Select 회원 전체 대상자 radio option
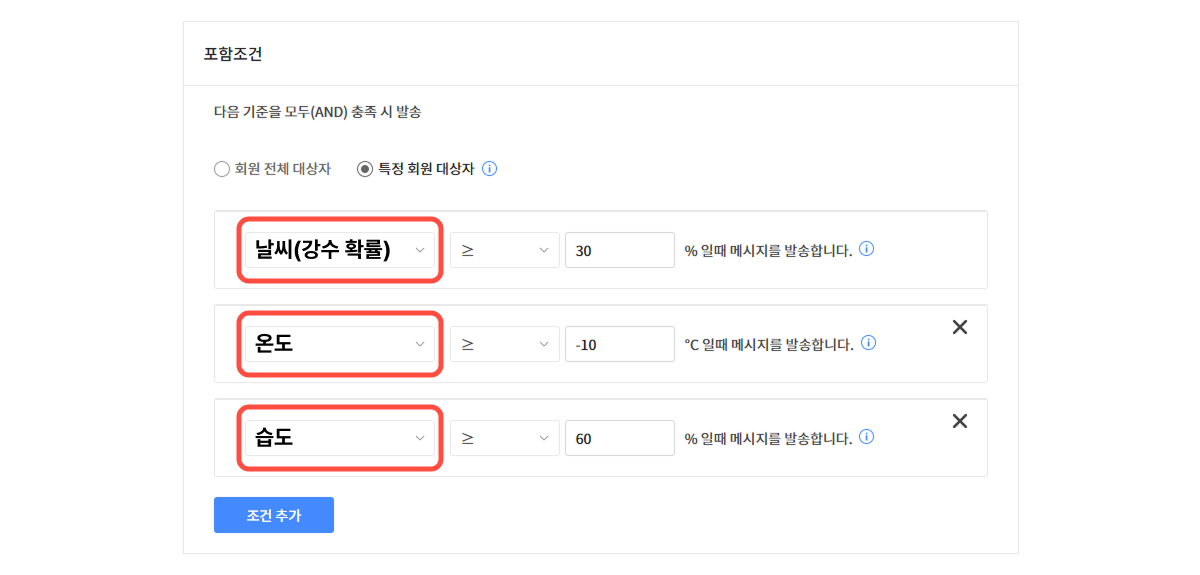 [222, 169]
